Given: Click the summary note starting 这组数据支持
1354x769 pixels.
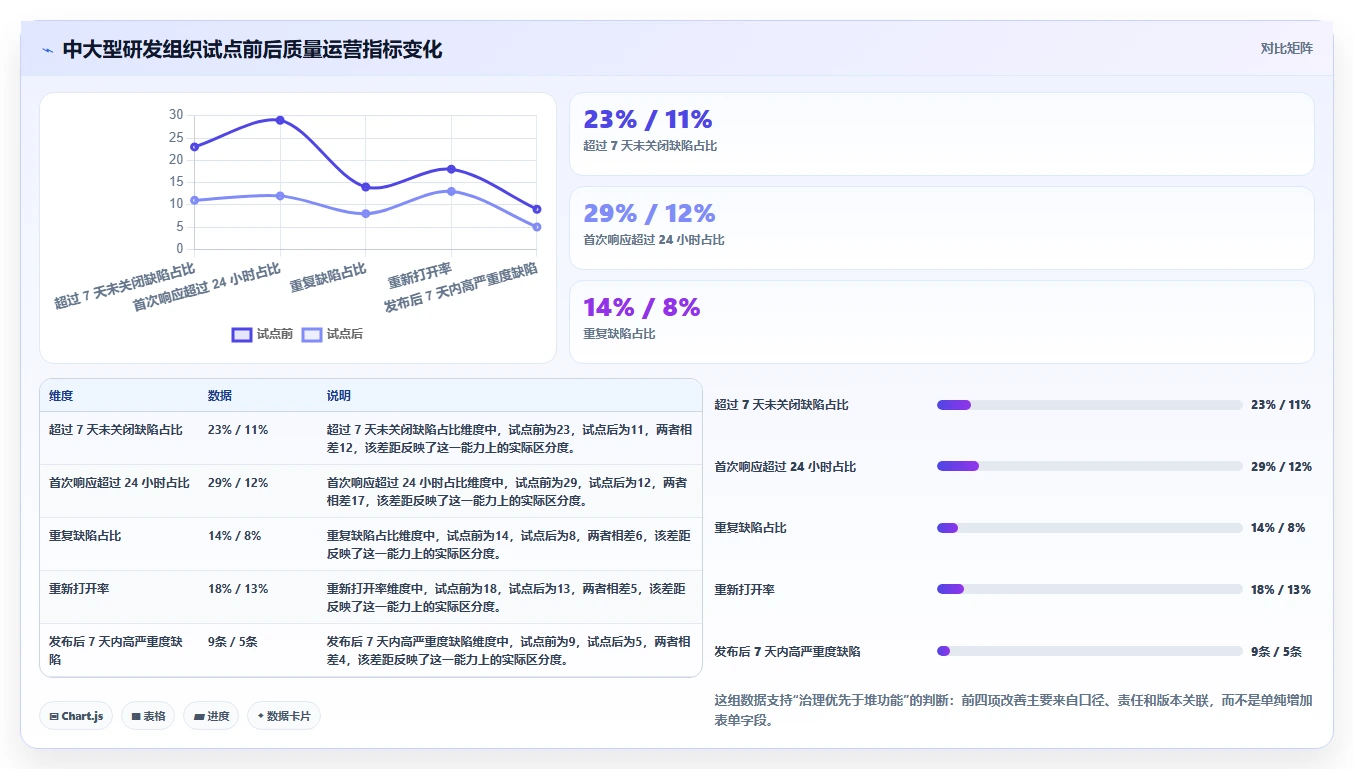Looking at the screenshot, I should point(1013,710).
